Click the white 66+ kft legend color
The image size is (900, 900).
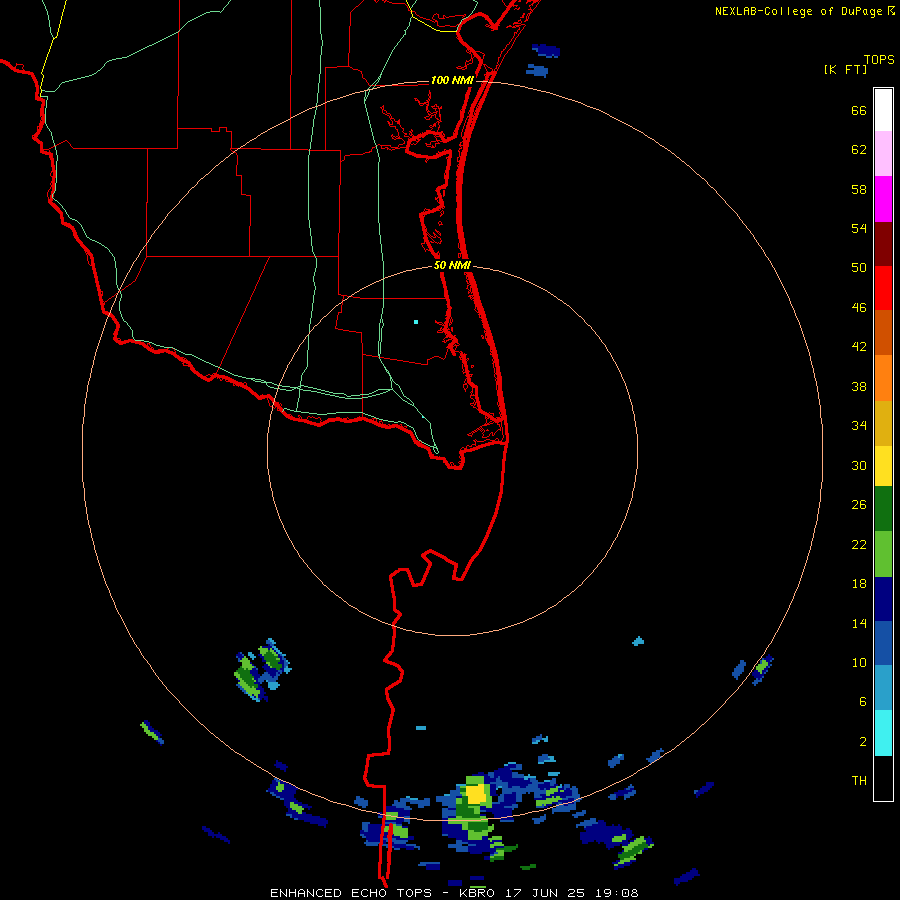pos(883,110)
